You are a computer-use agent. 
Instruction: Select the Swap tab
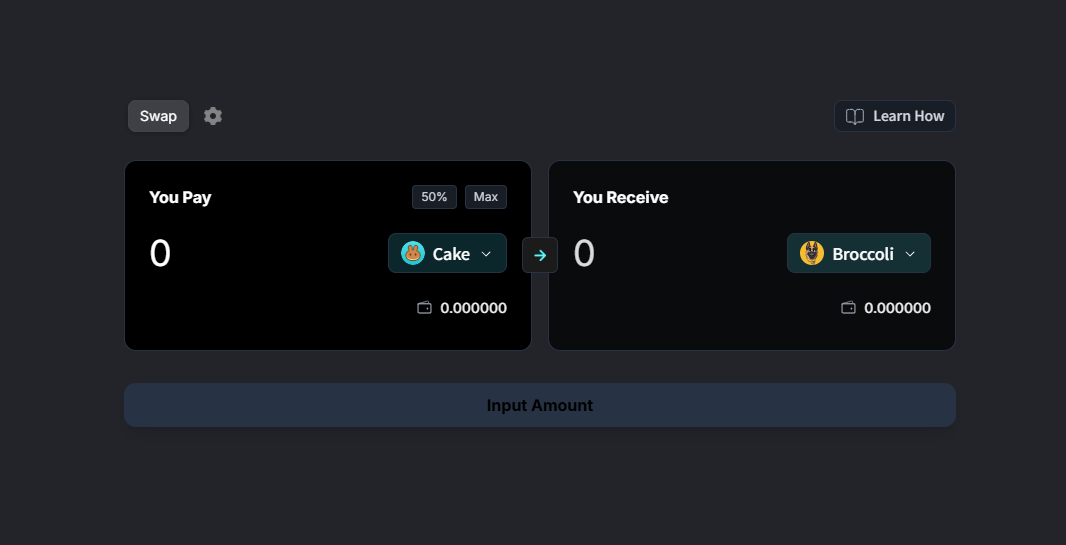(x=158, y=116)
